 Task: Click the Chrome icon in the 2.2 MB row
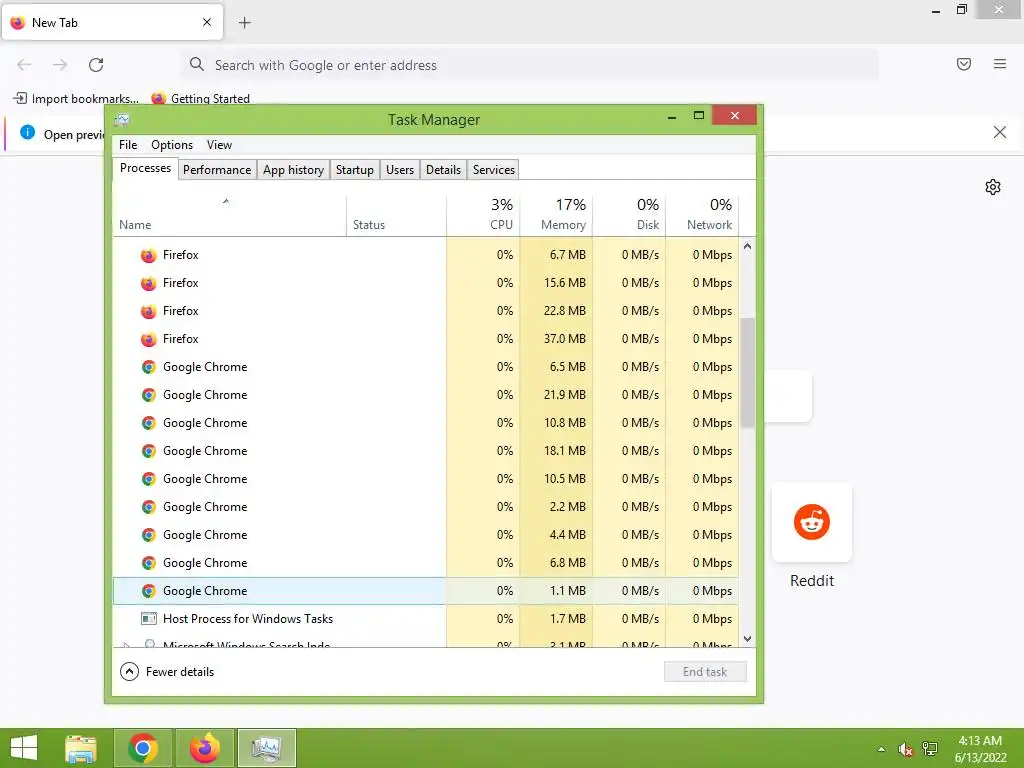click(149, 507)
